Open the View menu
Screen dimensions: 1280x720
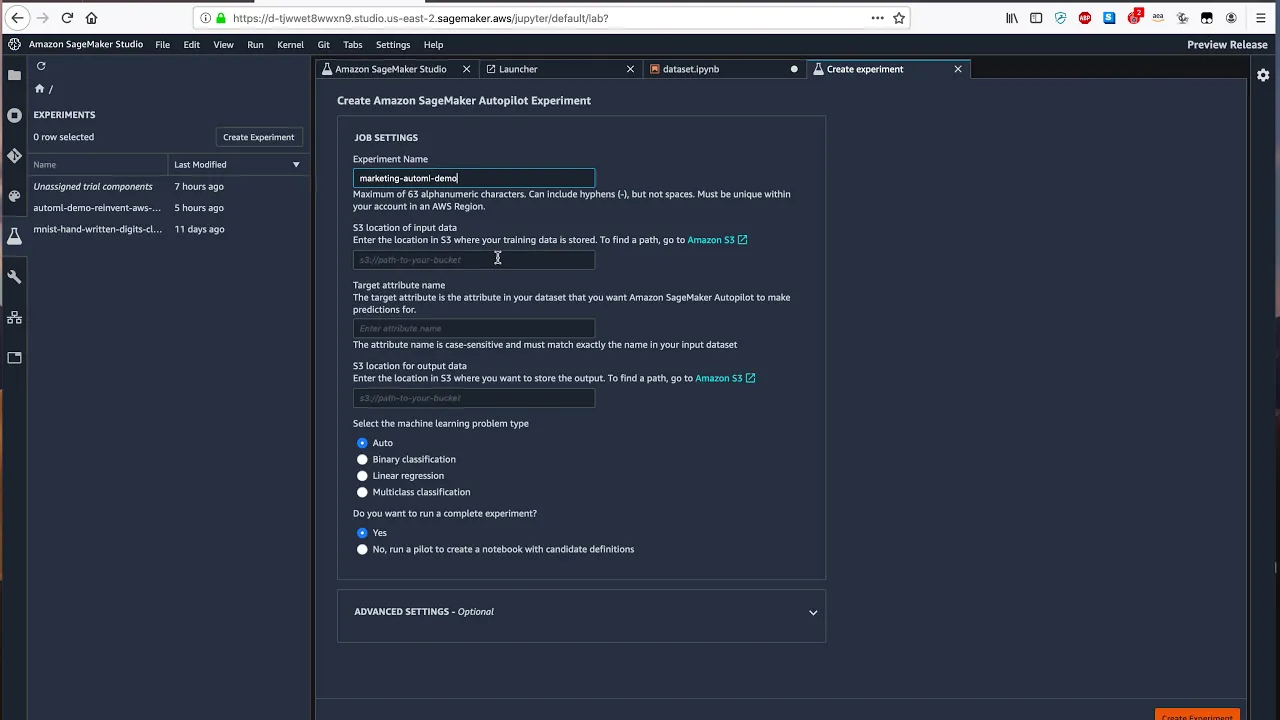coord(223,44)
